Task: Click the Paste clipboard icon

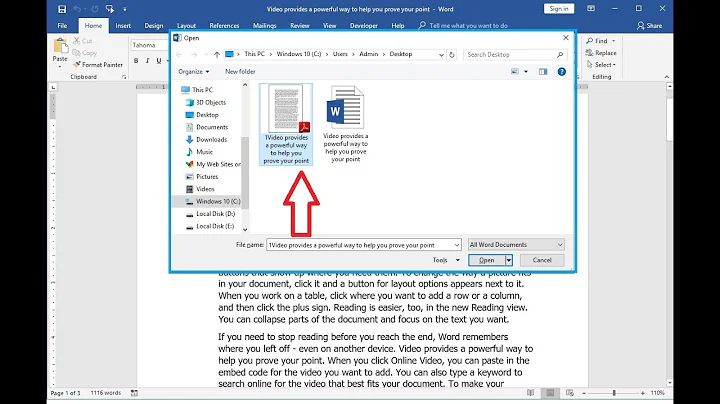Action: click(60, 46)
